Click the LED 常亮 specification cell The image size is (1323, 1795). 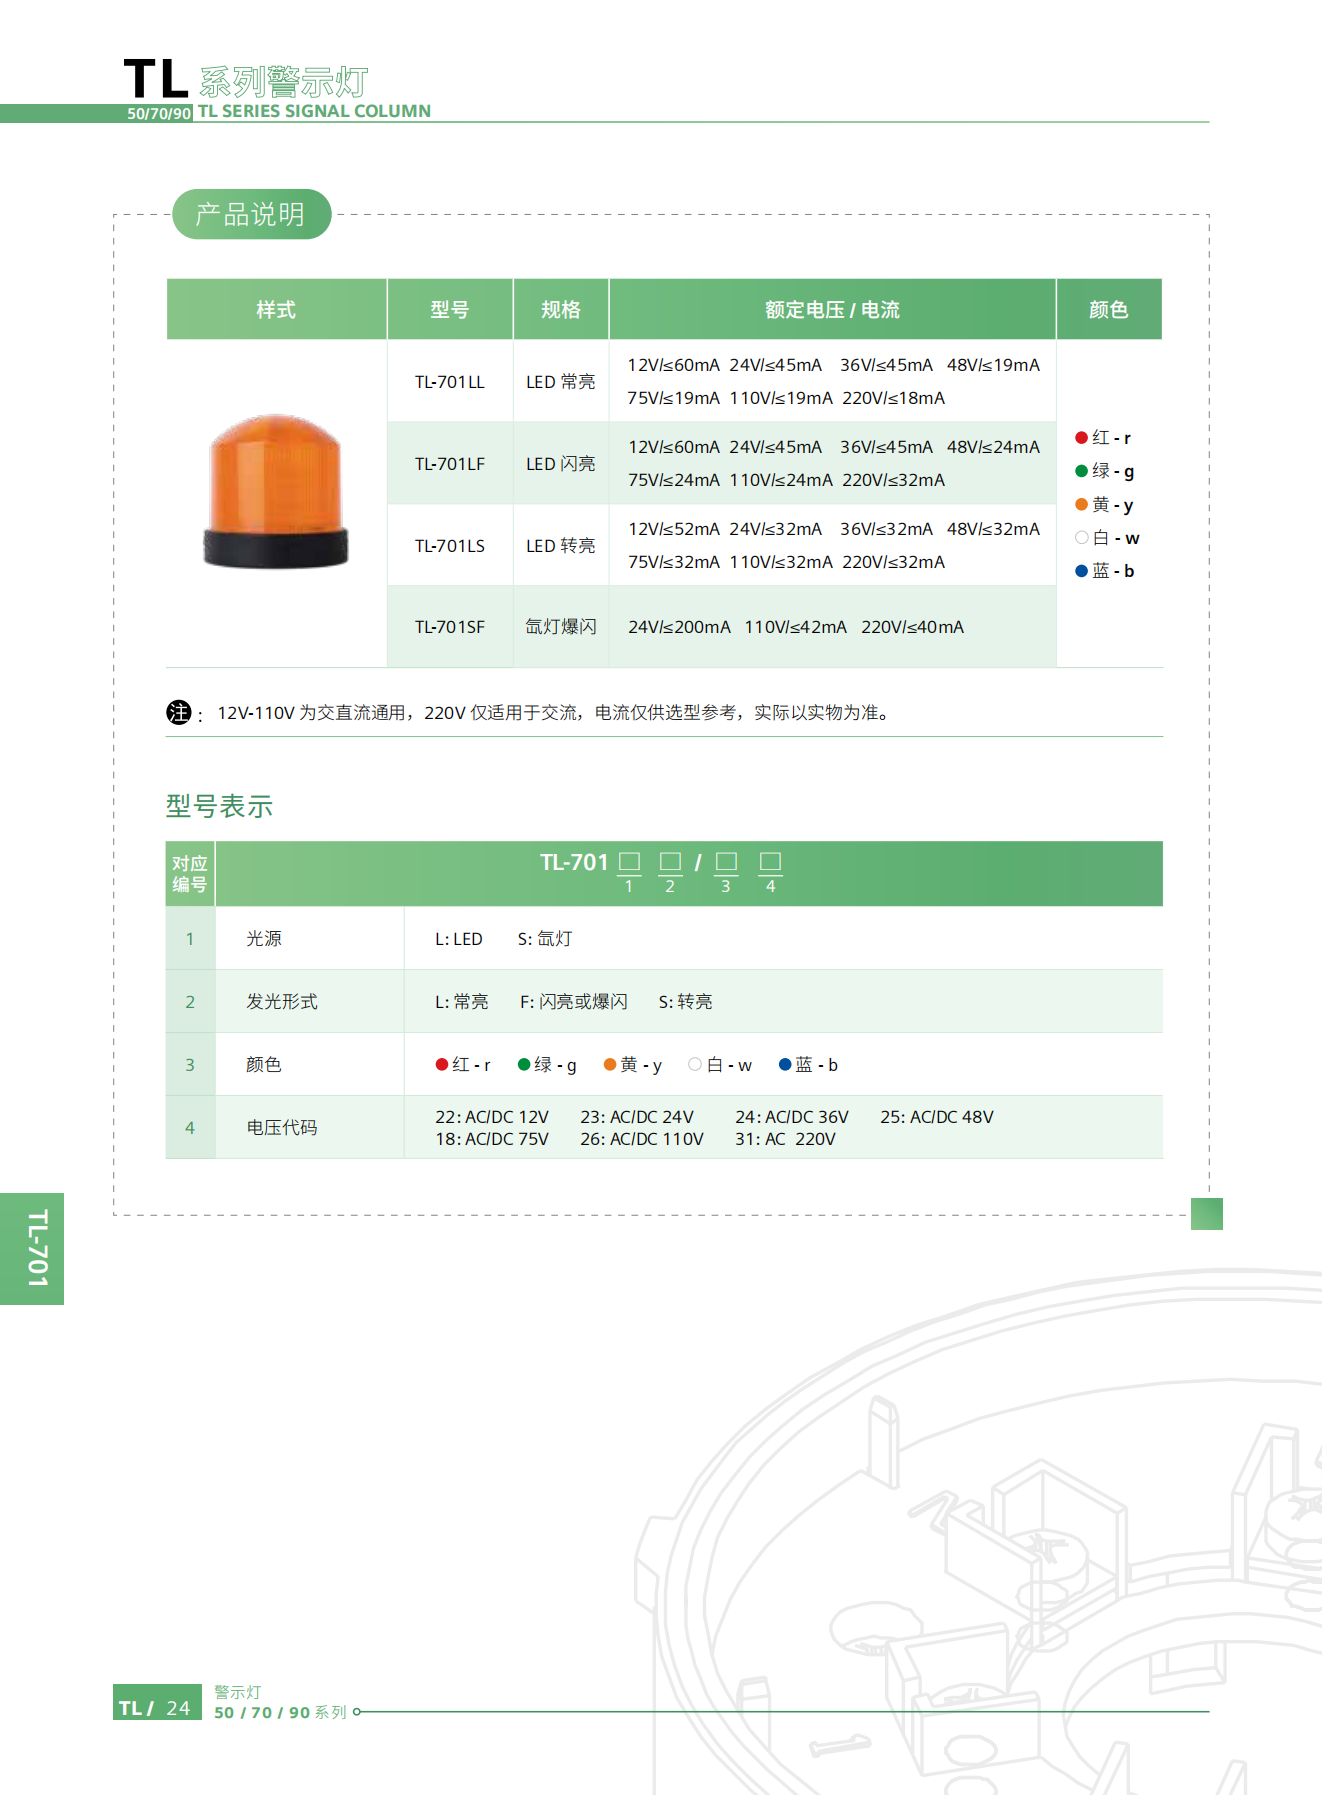[561, 382]
